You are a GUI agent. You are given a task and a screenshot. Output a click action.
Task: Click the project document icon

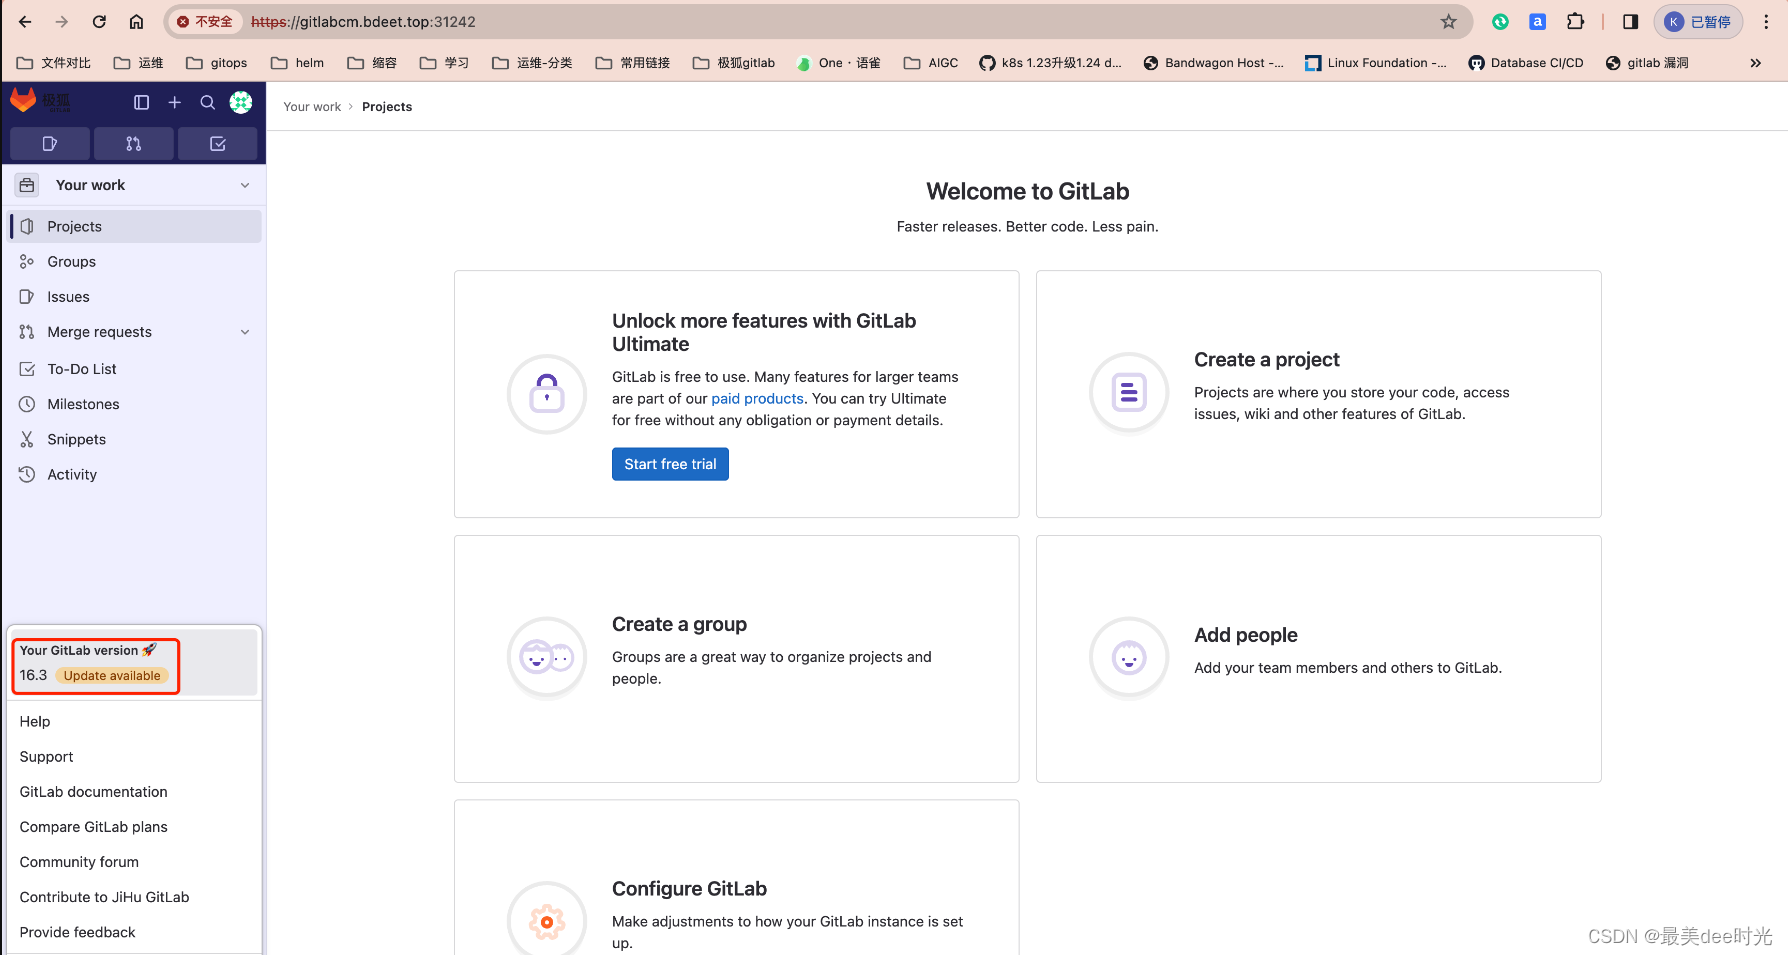(1129, 392)
